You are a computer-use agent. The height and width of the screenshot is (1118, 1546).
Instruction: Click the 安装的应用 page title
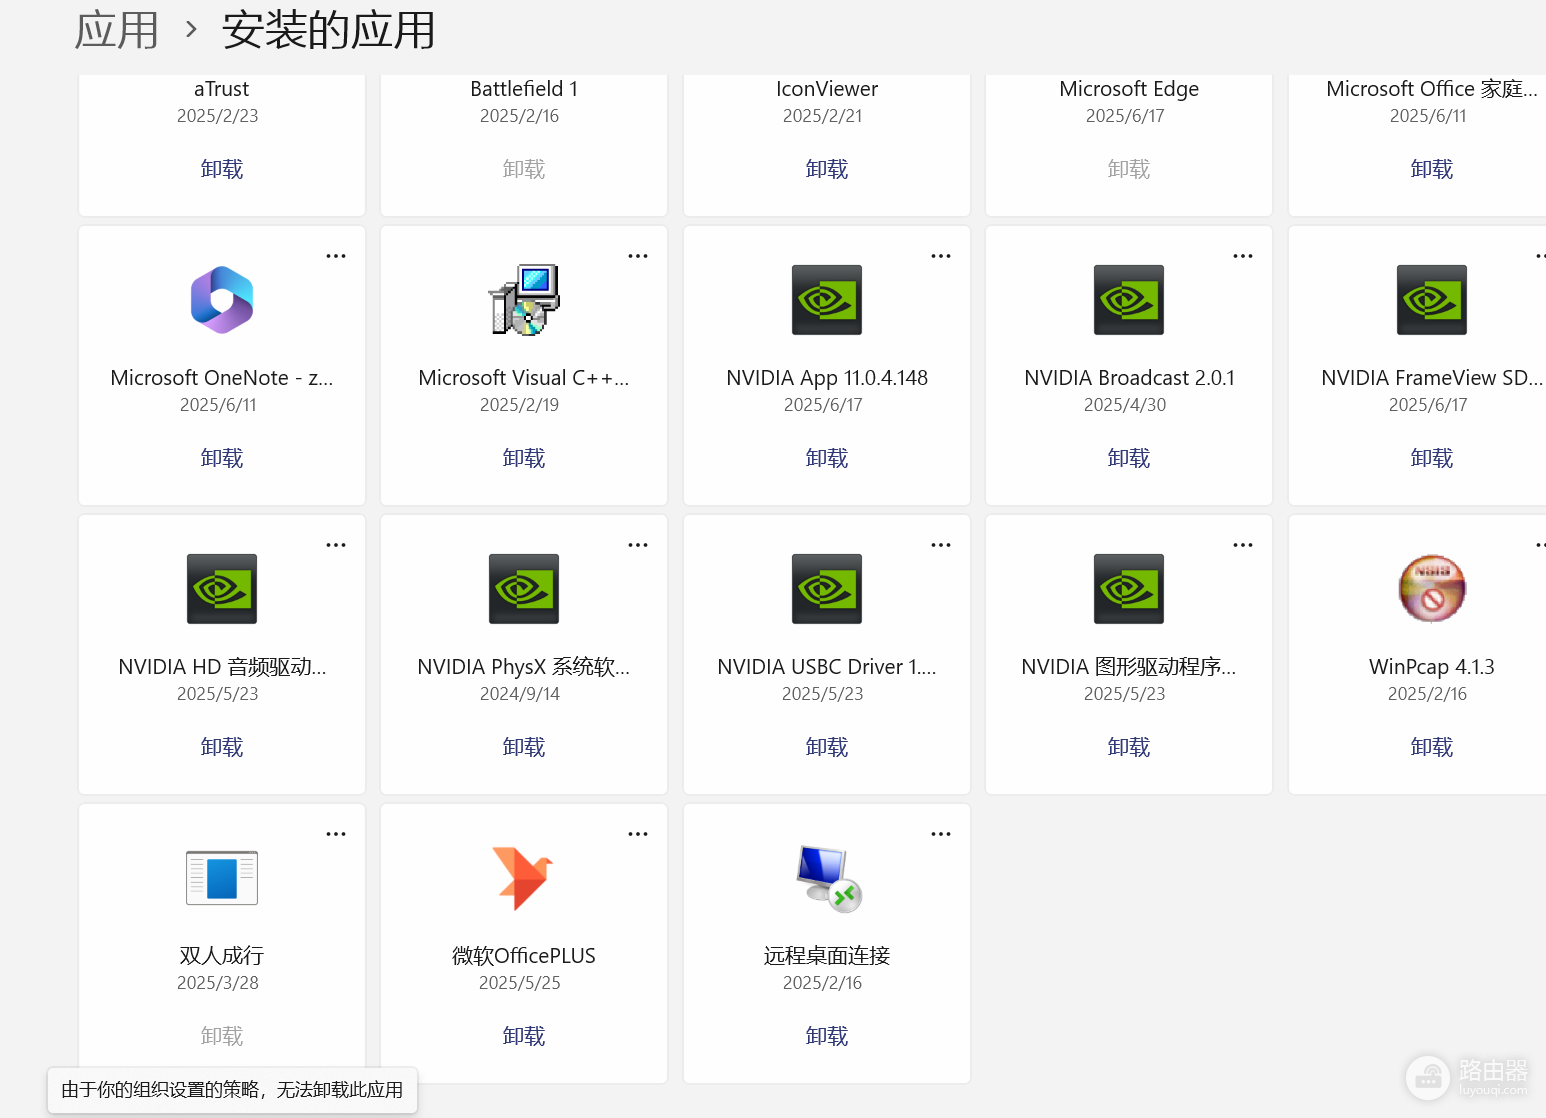[x=329, y=30]
